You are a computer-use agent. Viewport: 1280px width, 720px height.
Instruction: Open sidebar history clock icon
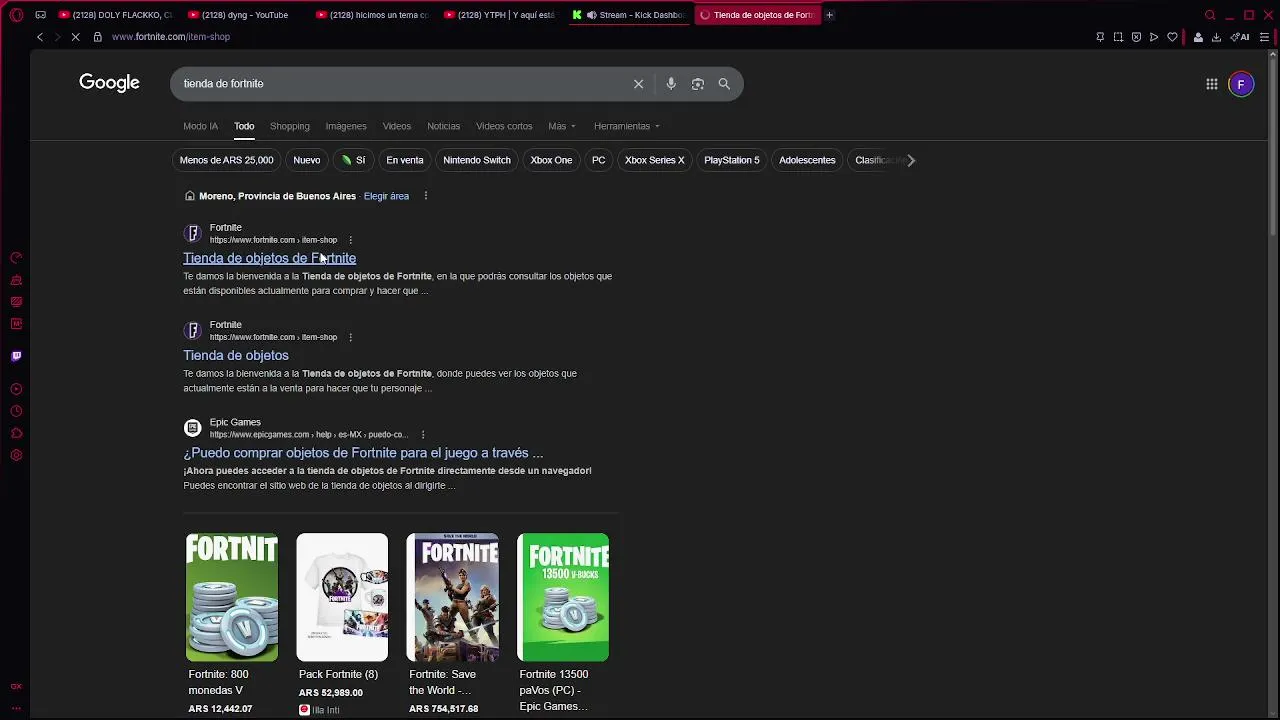(16, 411)
